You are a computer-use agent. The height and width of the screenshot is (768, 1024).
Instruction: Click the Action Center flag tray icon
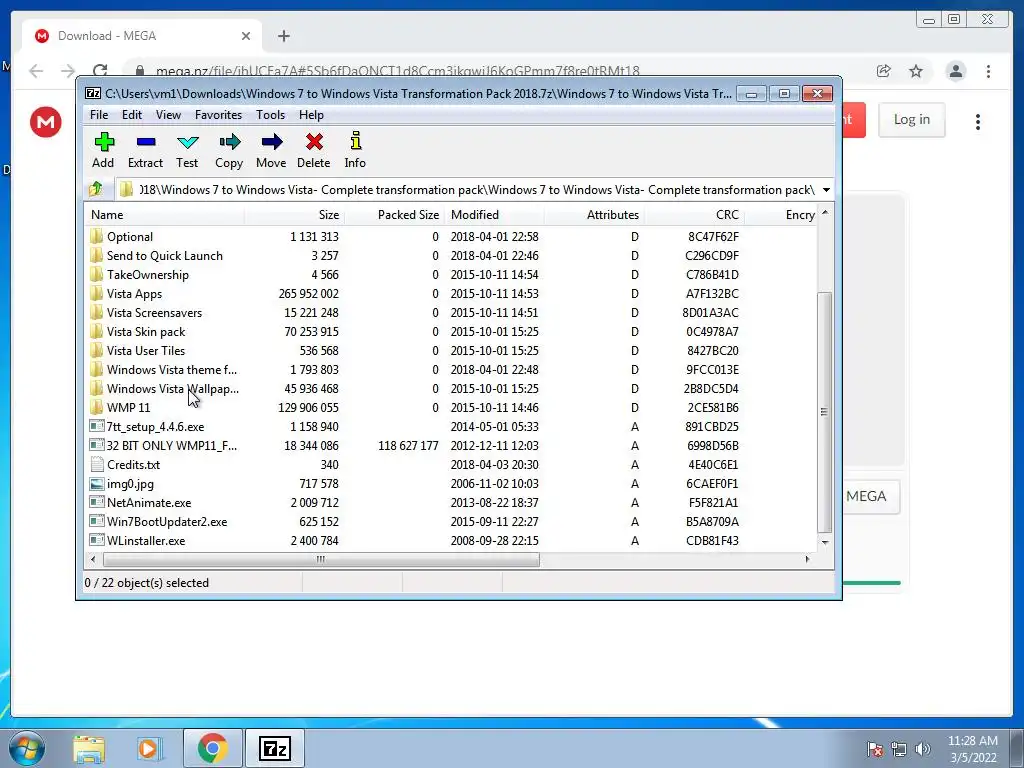tap(875, 749)
